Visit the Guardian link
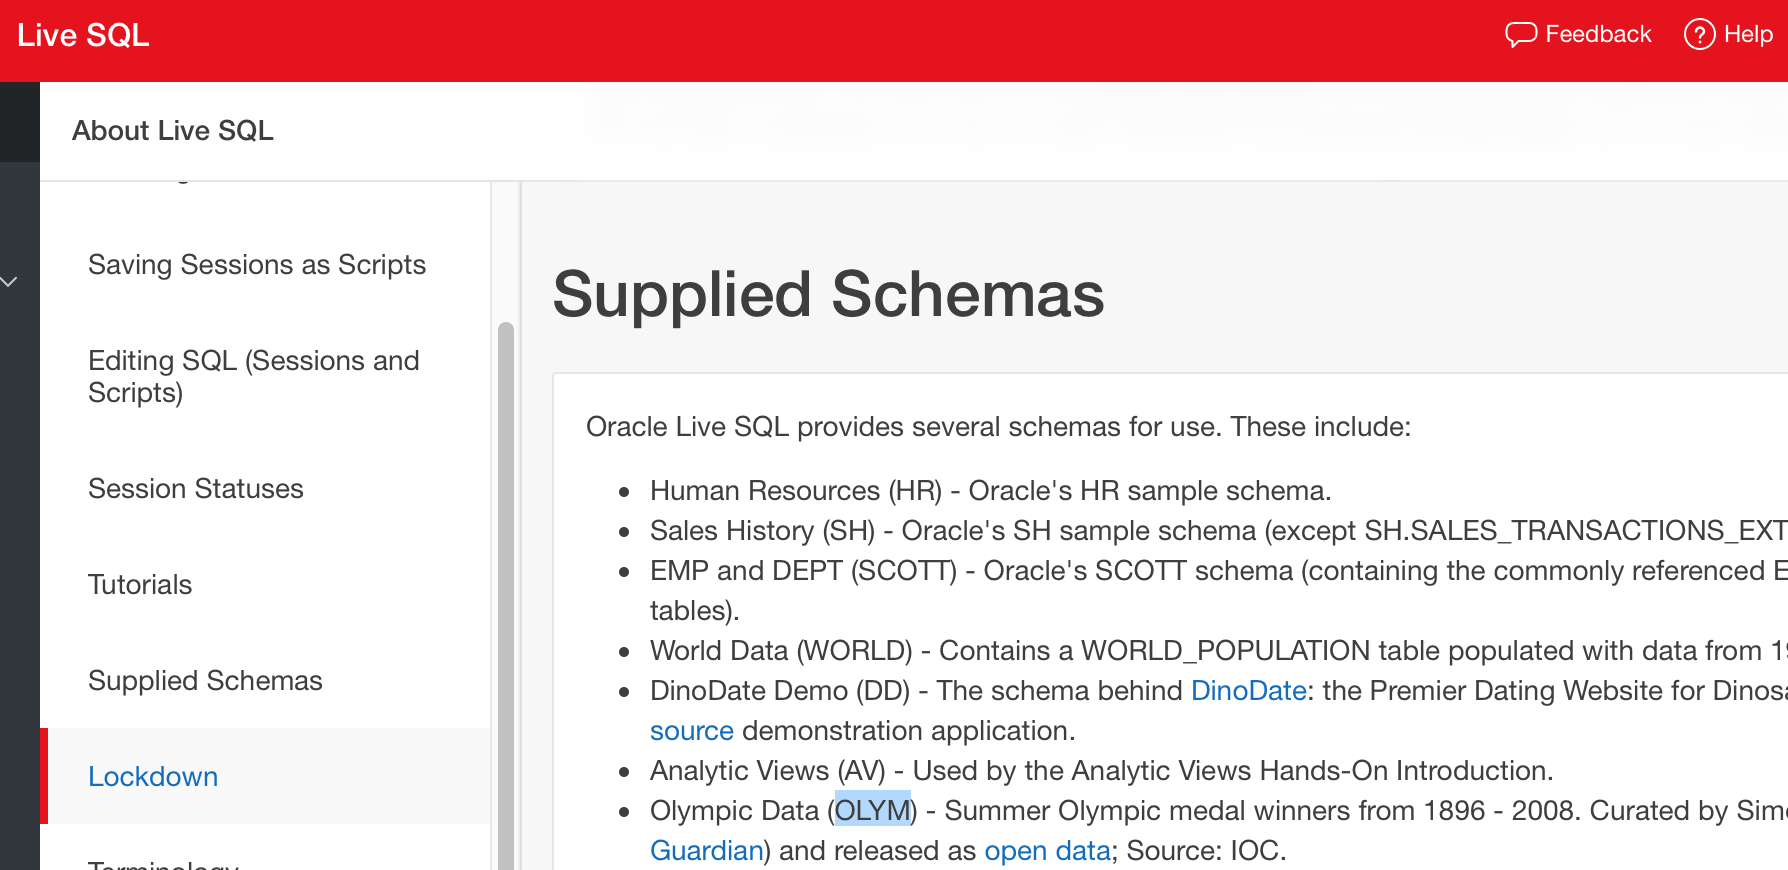This screenshot has width=1788, height=870. point(706,851)
